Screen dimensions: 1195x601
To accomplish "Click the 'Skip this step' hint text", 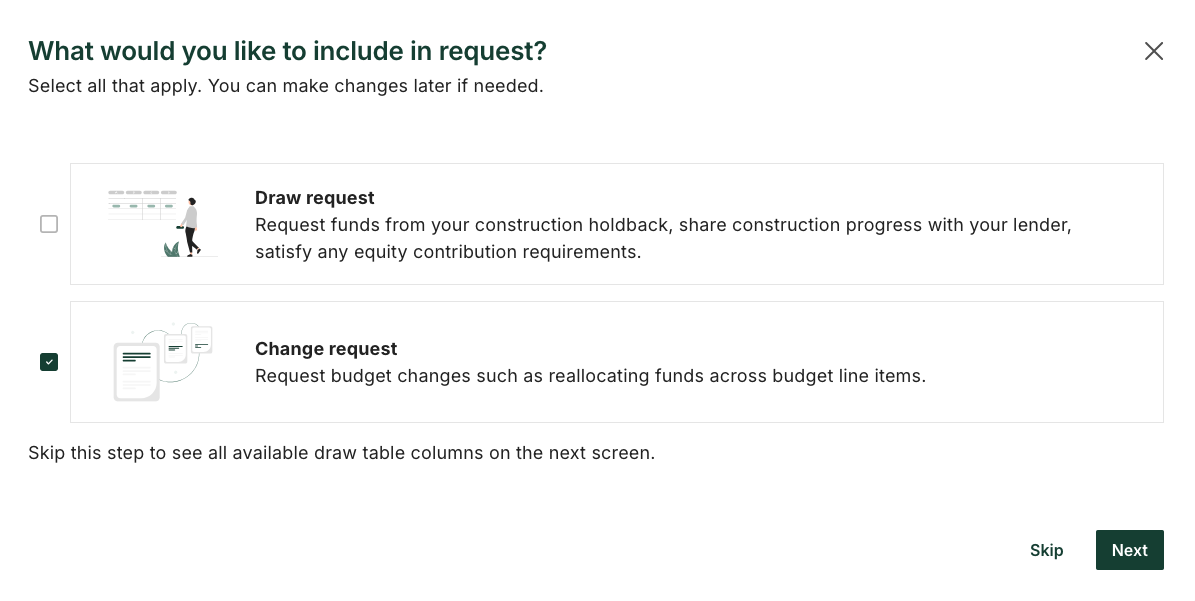I will (341, 453).
